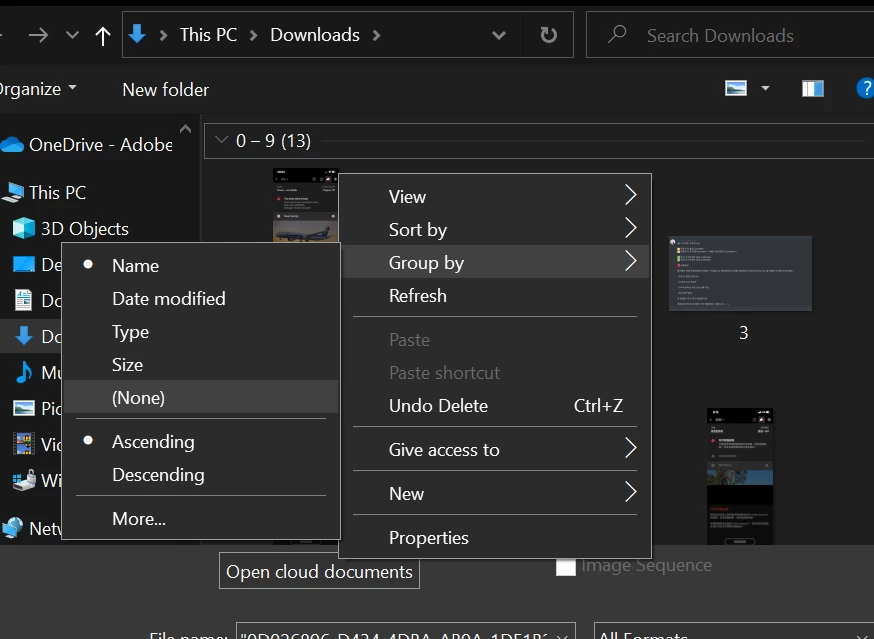Image resolution: width=874 pixels, height=639 pixels.
Task: Open the Organize menu
Action: [38, 89]
